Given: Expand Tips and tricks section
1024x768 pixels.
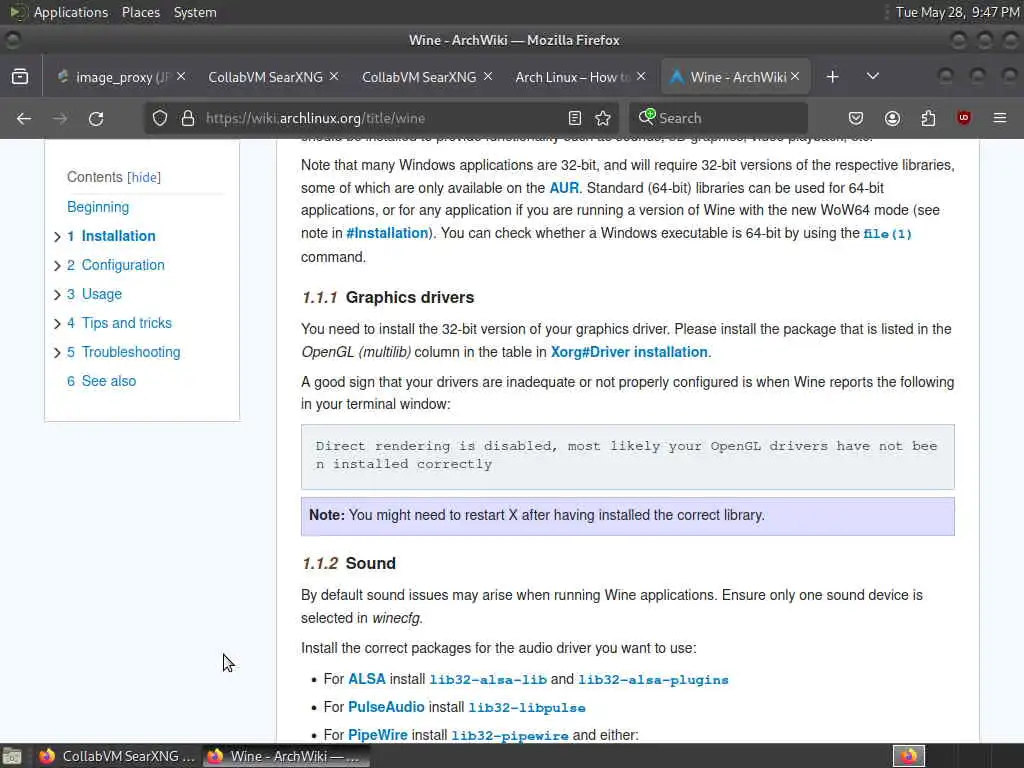Looking at the screenshot, I should pyautogui.click(x=57, y=323).
